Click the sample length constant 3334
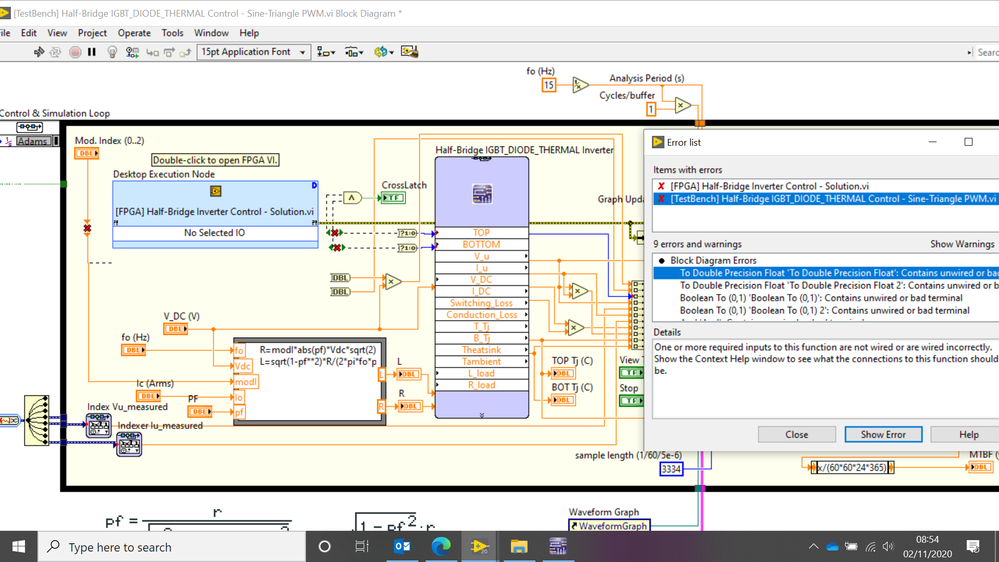The image size is (999, 562). pyautogui.click(x=671, y=470)
